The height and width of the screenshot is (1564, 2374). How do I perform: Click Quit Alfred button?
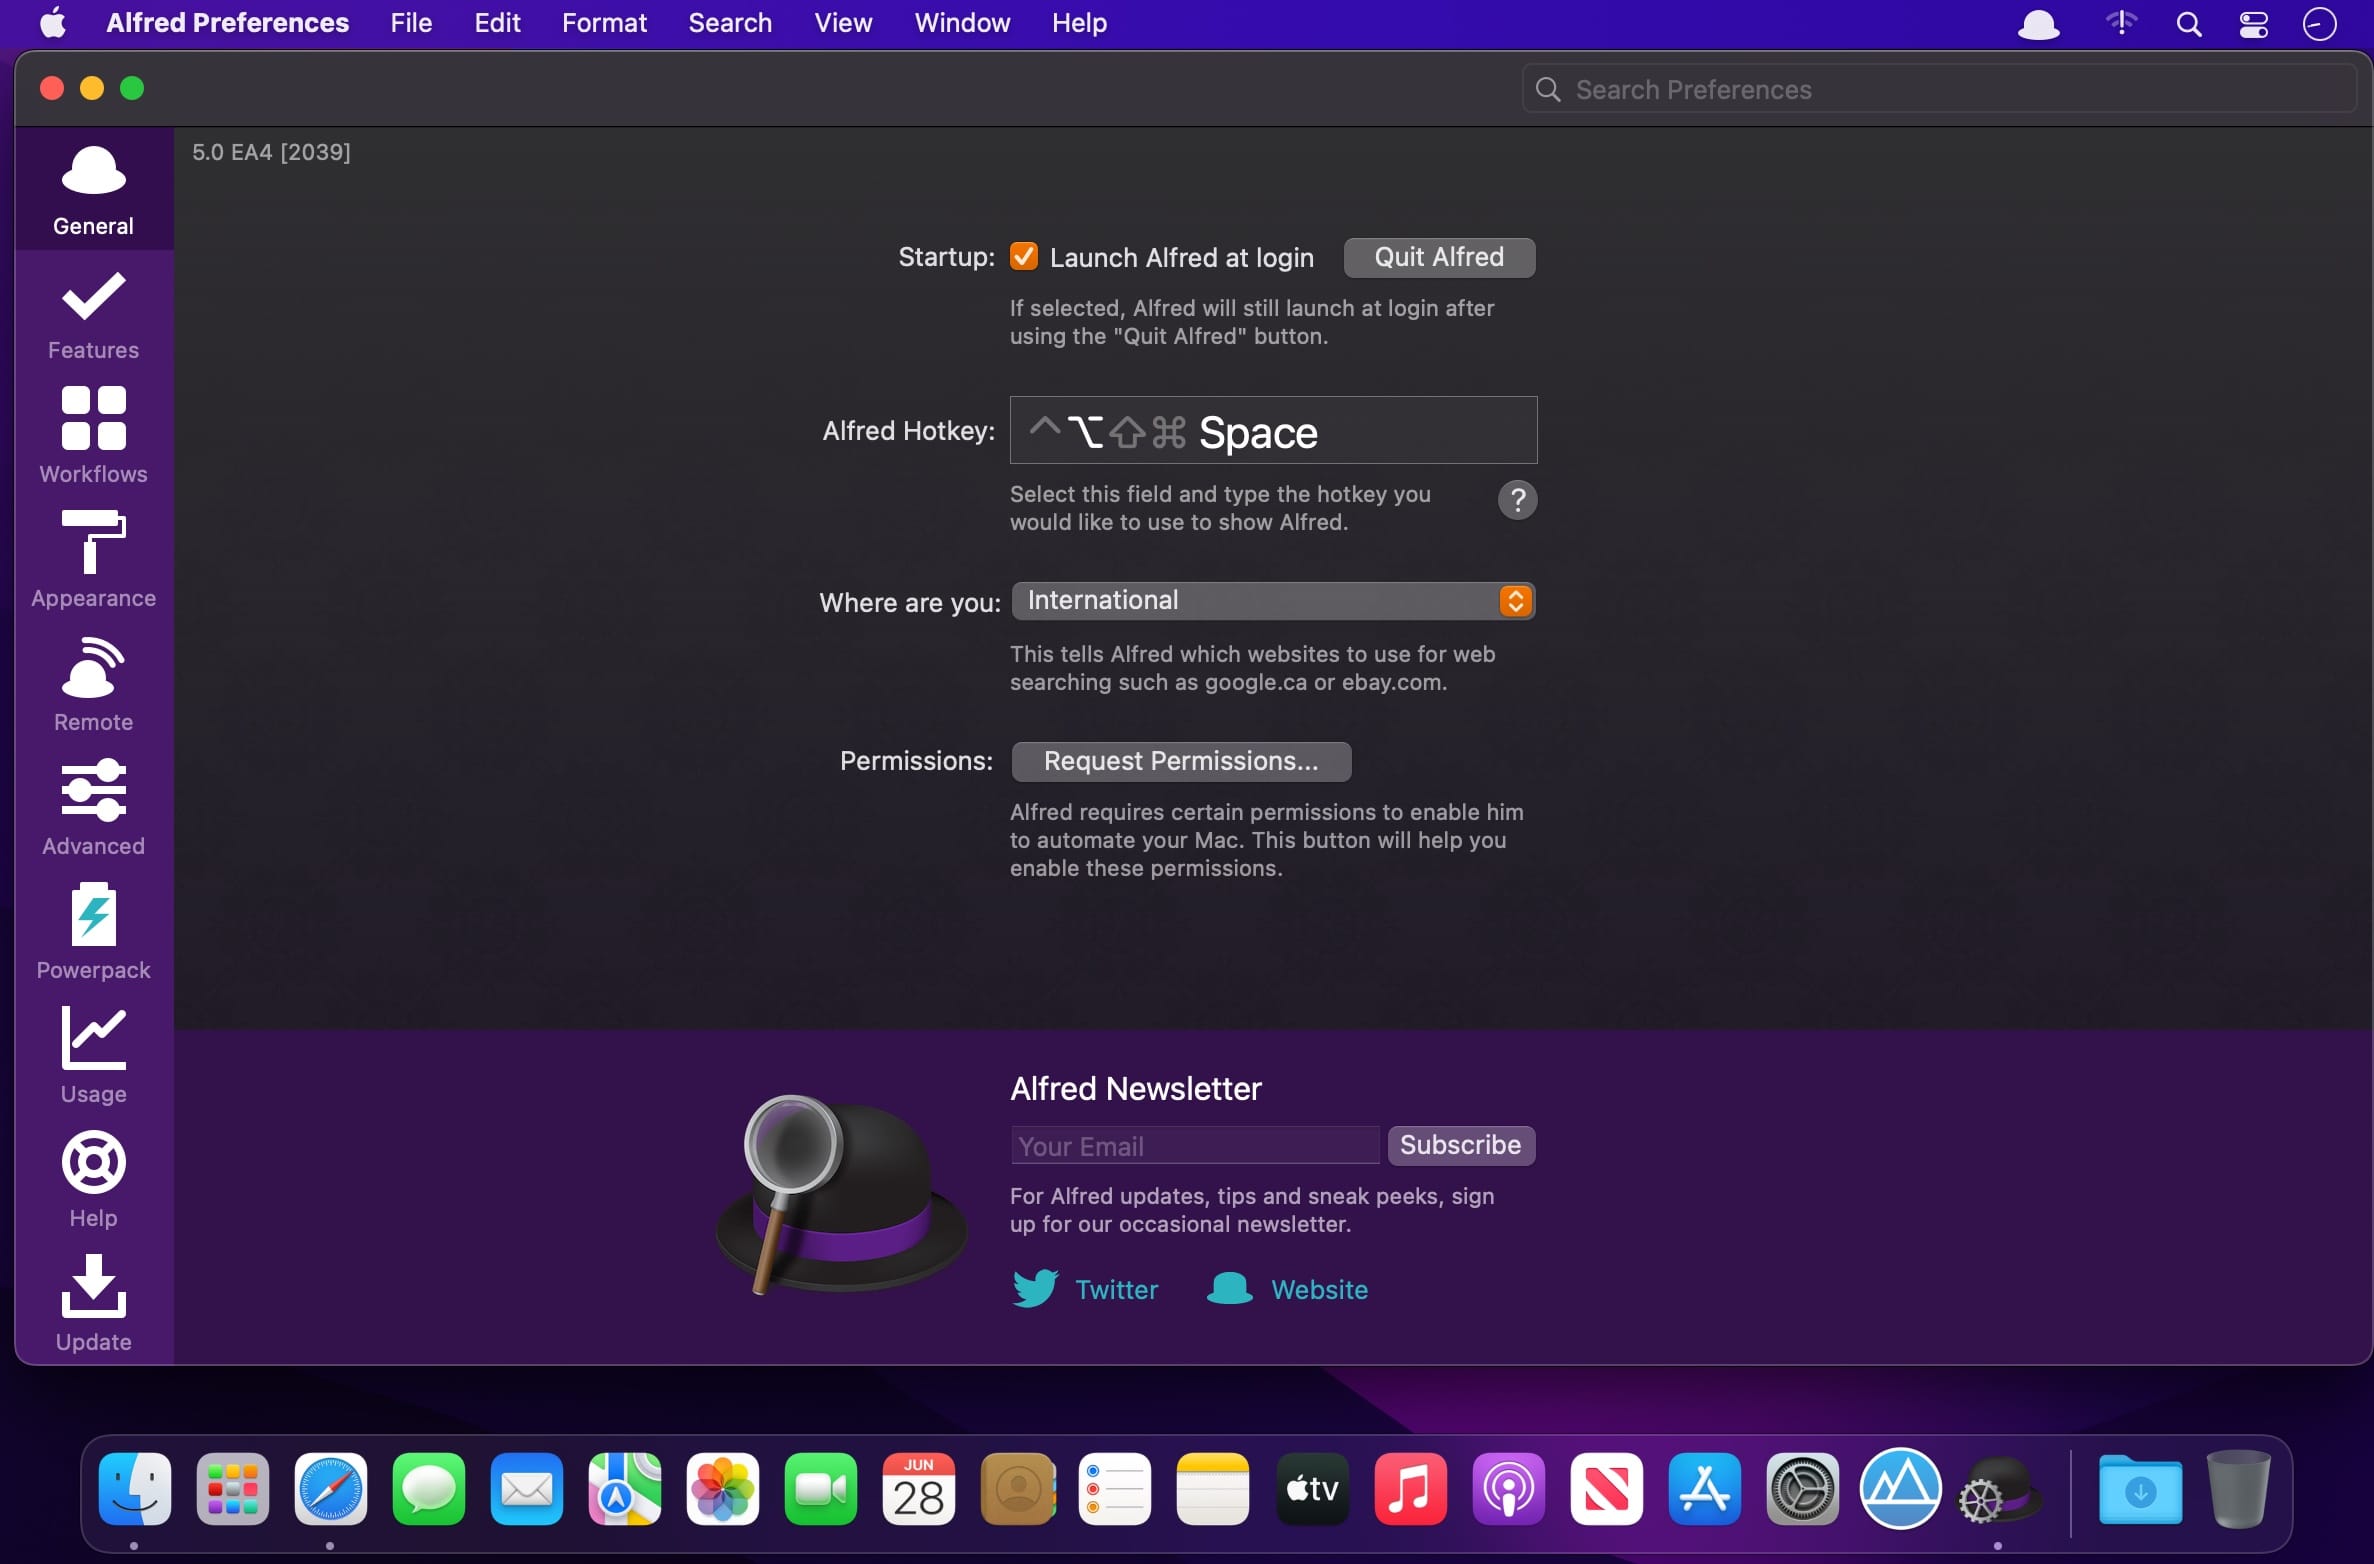coord(1440,257)
